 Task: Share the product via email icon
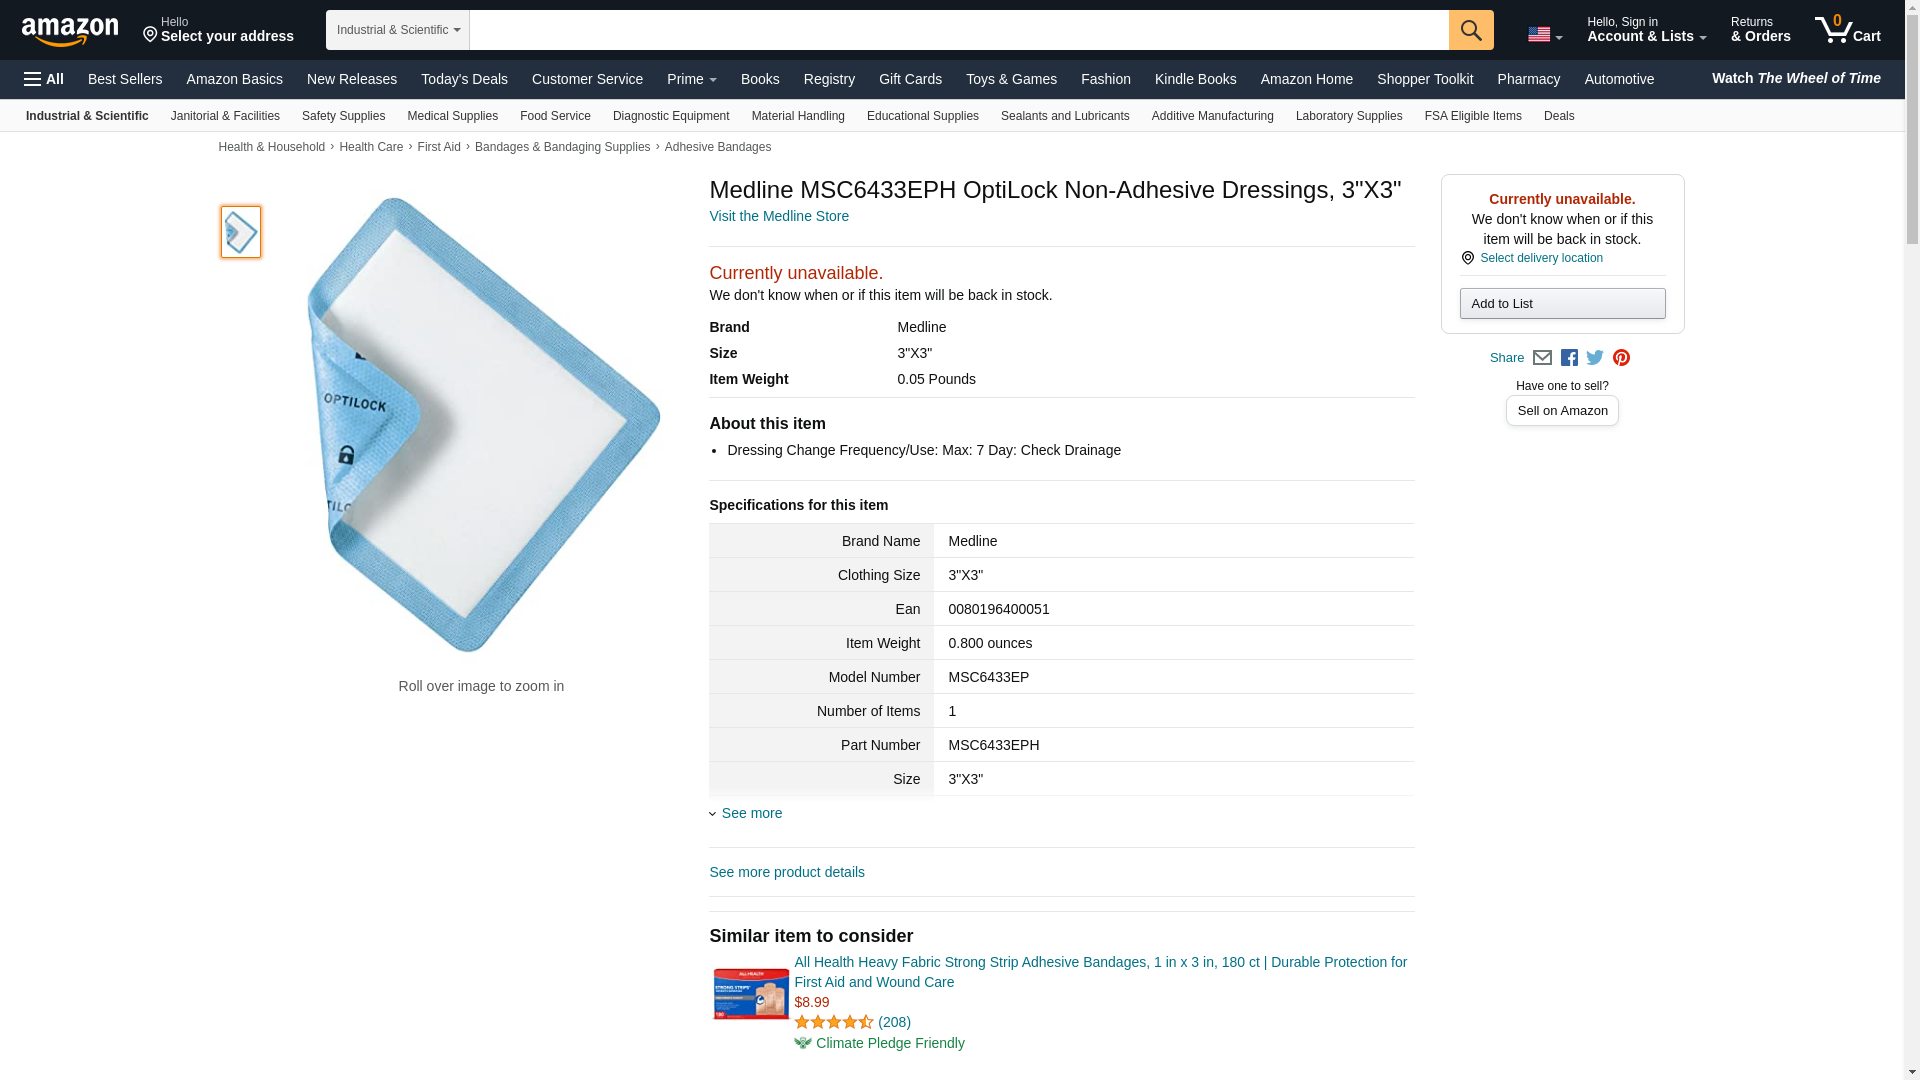[x=1542, y=358]
